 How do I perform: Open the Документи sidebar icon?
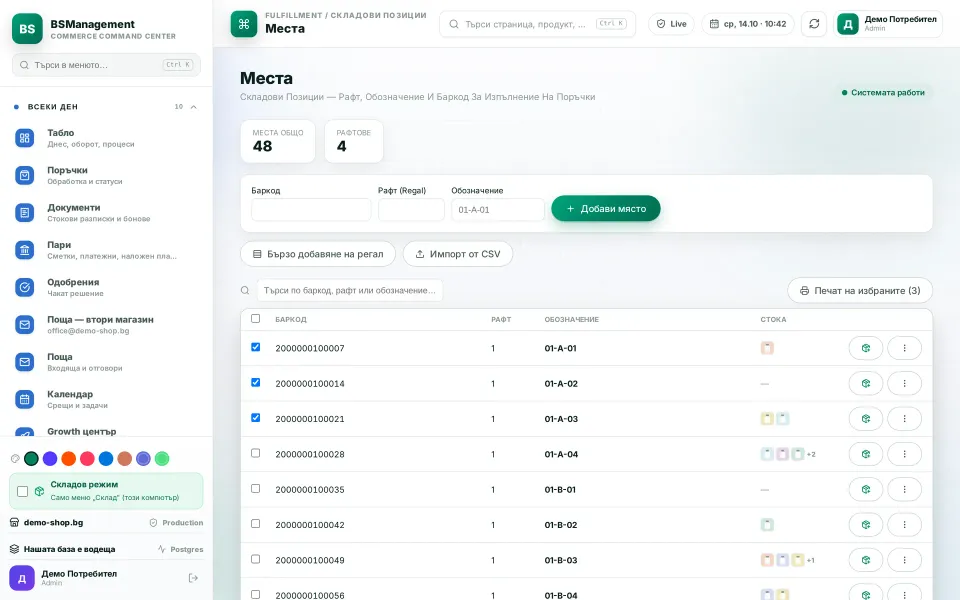pos(24,213)
